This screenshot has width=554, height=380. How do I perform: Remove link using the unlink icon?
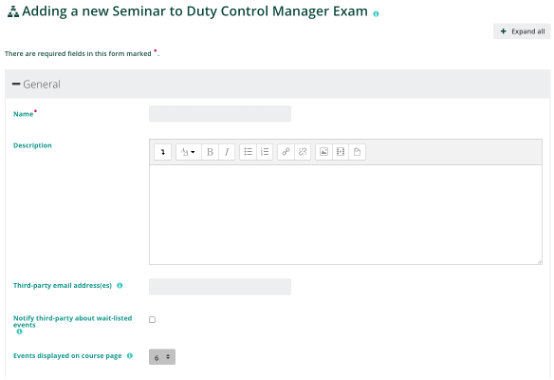[x=302, y=152]
